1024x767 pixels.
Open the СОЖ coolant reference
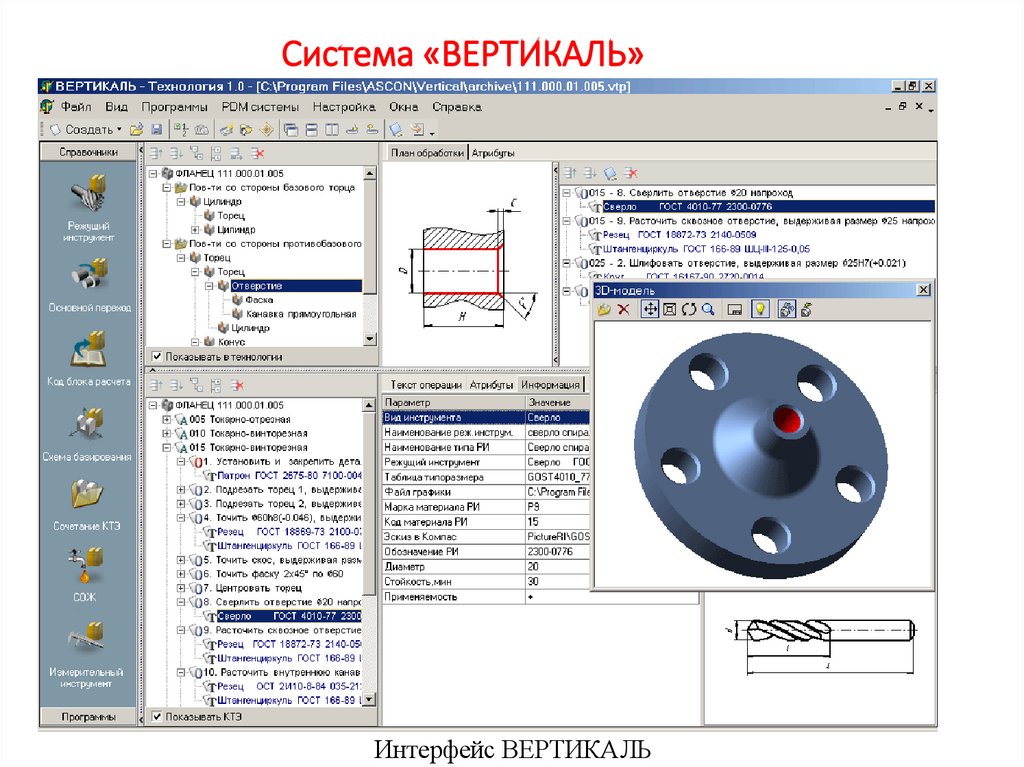[x=84, y=575]
